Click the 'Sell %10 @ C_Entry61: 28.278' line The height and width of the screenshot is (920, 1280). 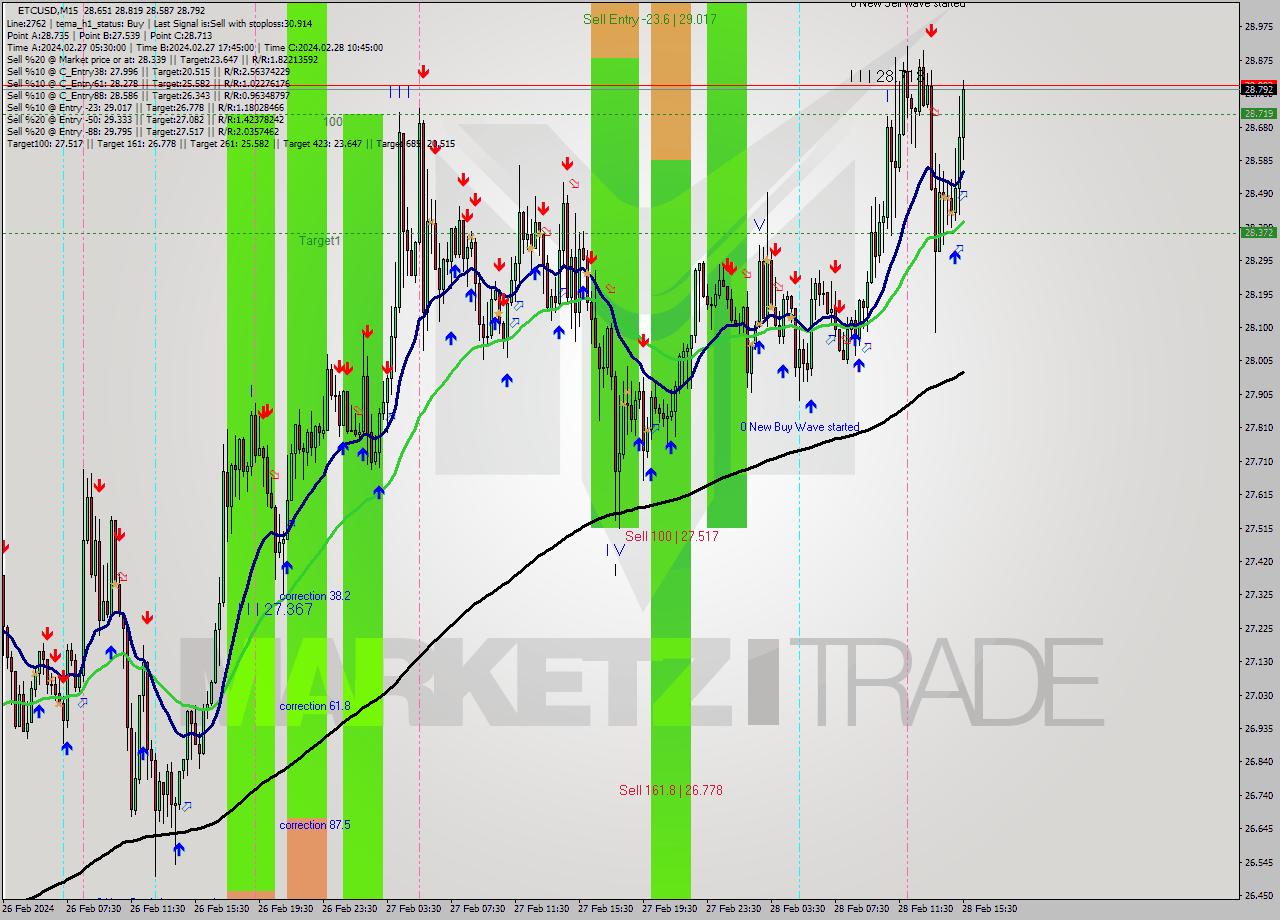coord(148,83)
